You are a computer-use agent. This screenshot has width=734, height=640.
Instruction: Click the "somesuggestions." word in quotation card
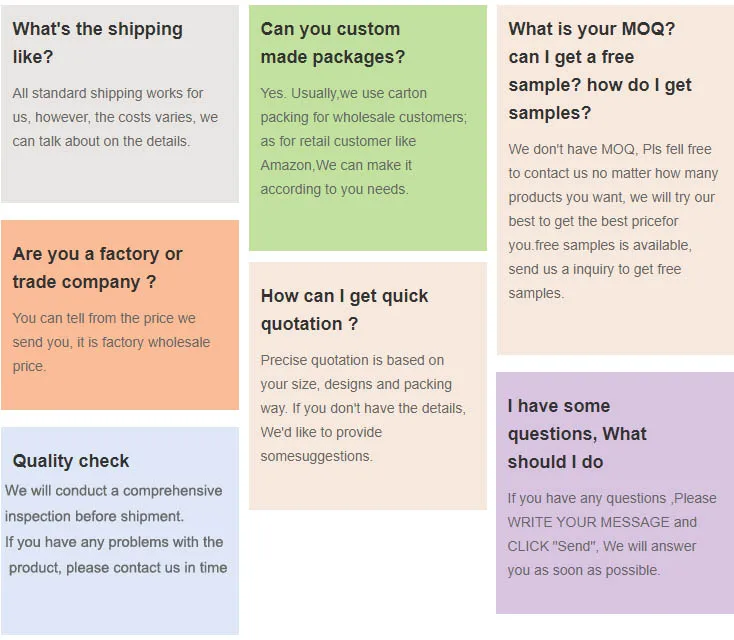pyautogui.click(x=316, y=456)
